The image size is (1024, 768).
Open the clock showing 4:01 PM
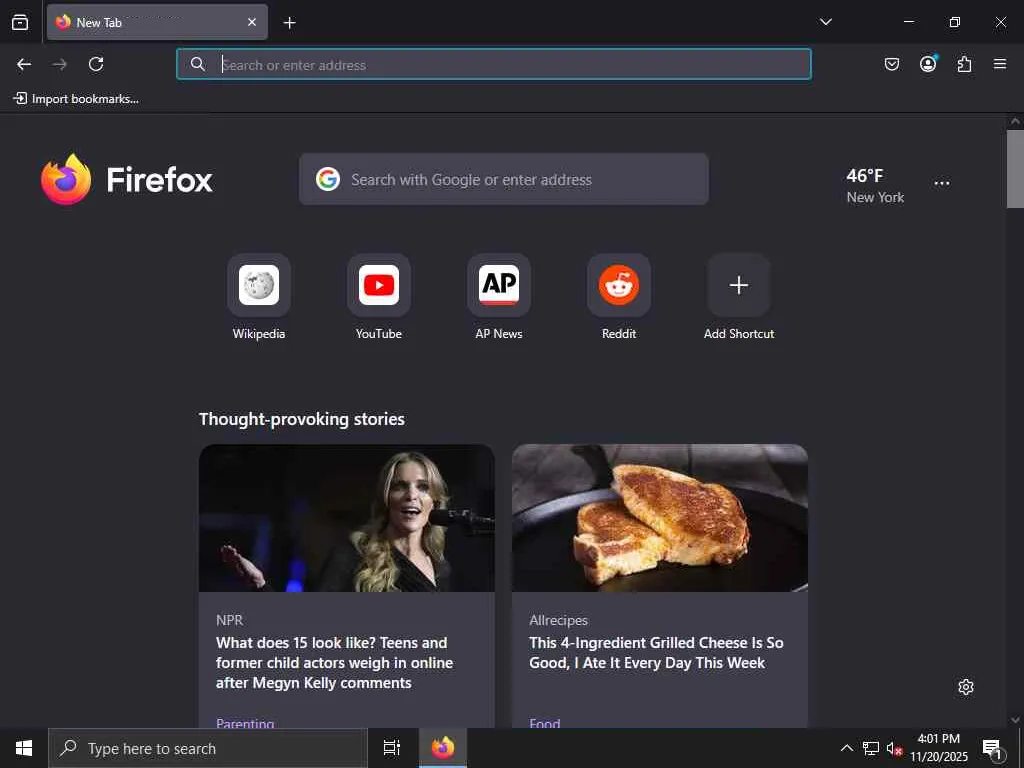(x=939, y=748)
